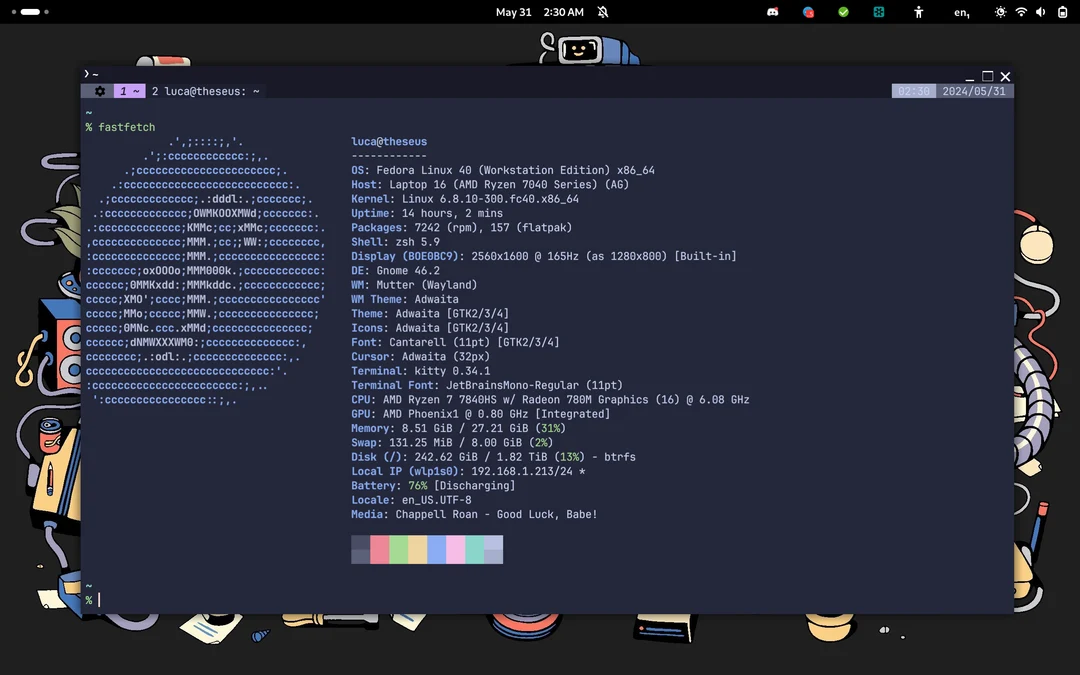Expand the active workspace pill indicator
Image resolution: width=1080 pixels, height=675 pixels.
(30, 12)
